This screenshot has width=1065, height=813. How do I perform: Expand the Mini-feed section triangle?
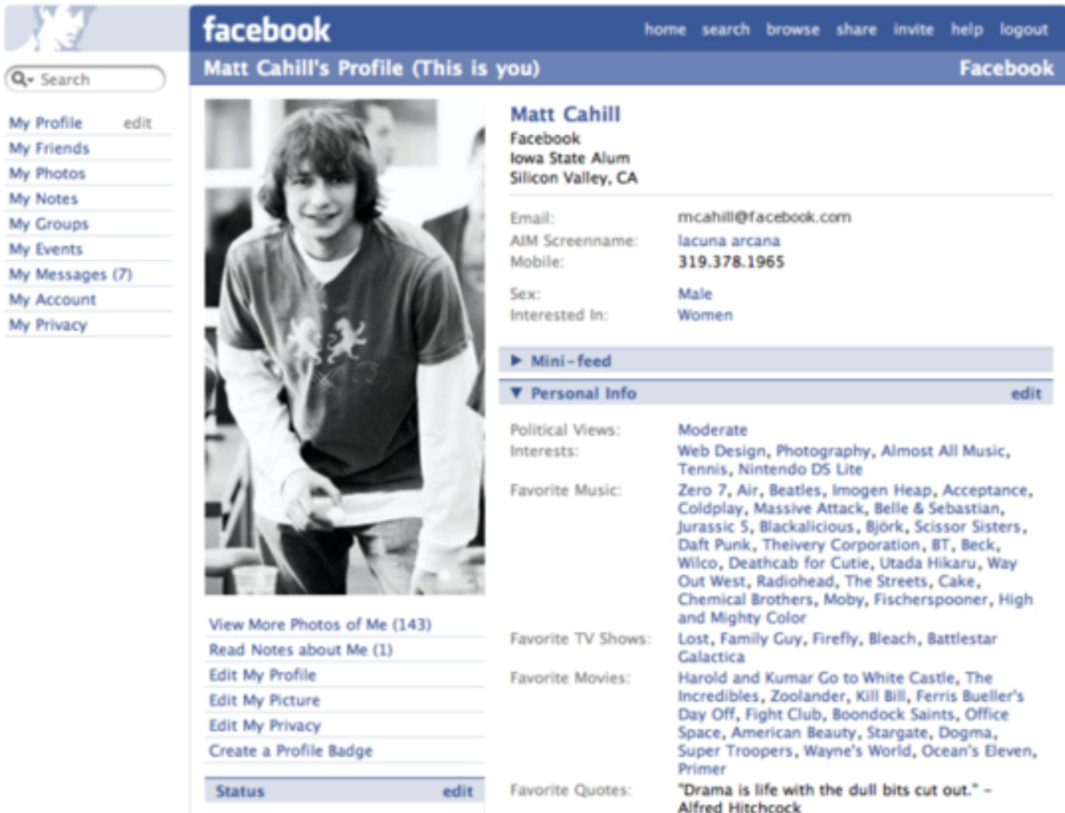point(516,361)
